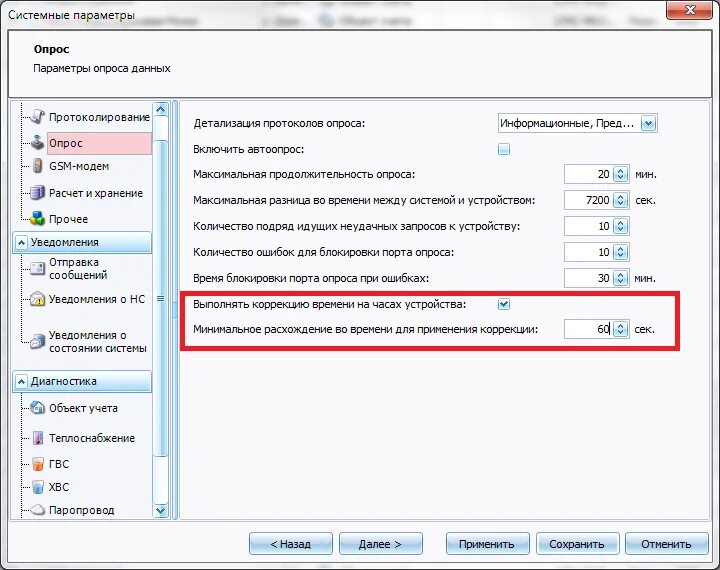Select Паропровод diagnostics item
720x570 pixels.
81,510
